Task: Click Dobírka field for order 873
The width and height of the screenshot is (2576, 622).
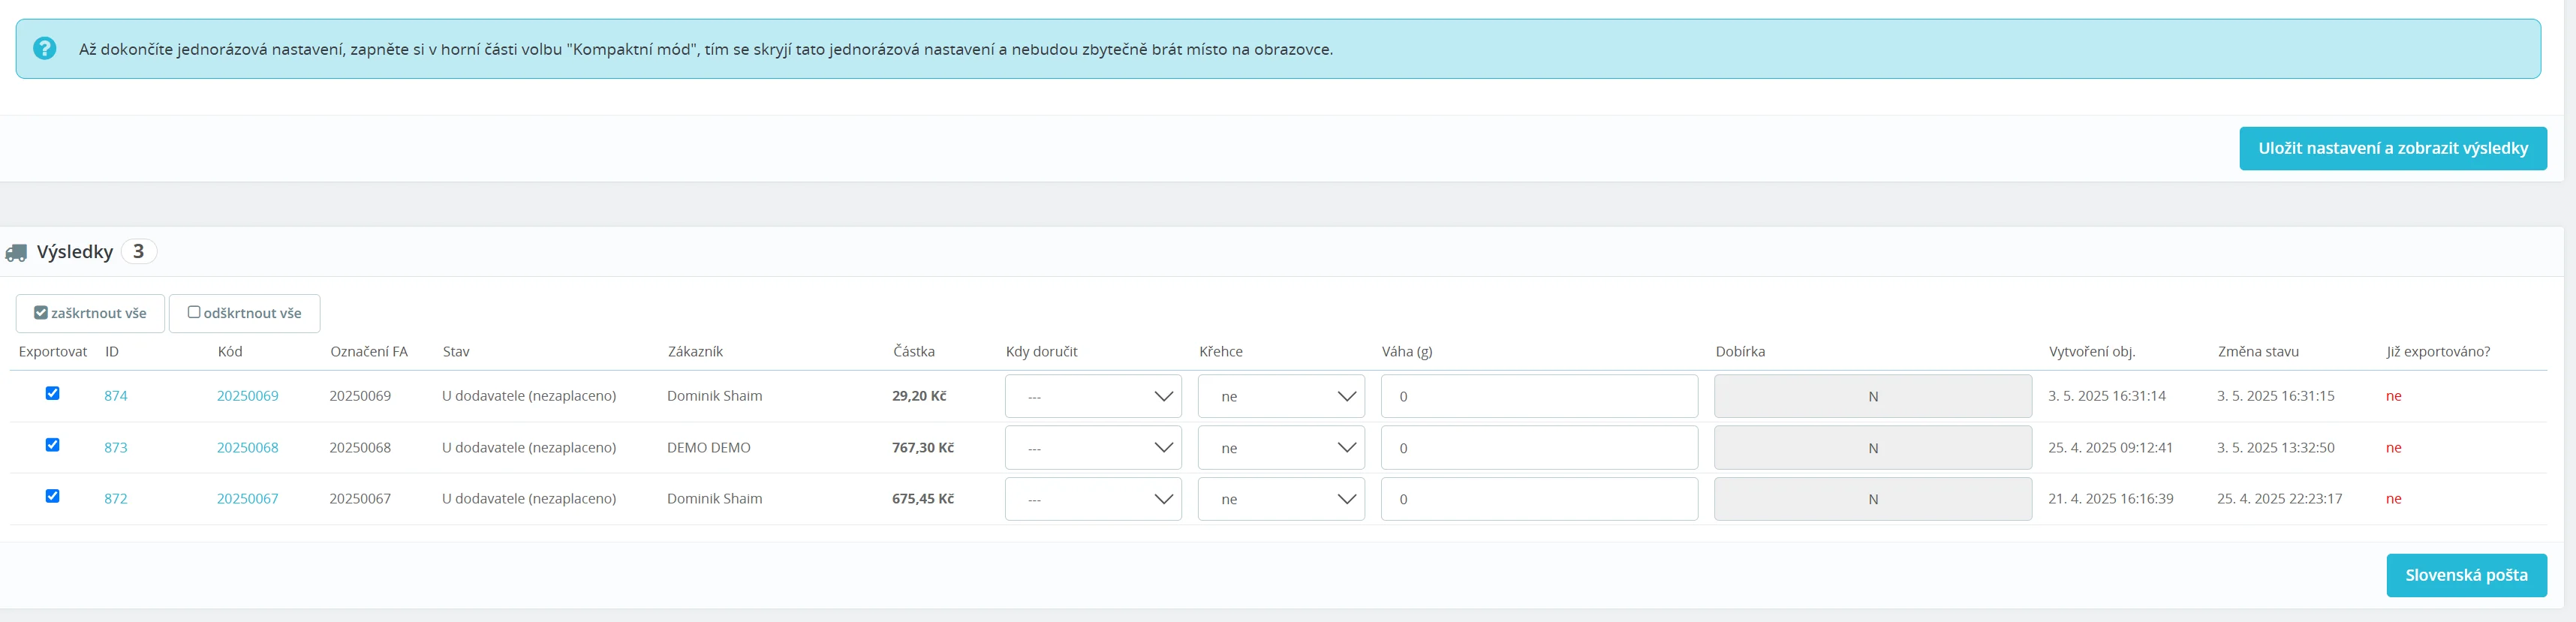Action: coord(1871,448)
